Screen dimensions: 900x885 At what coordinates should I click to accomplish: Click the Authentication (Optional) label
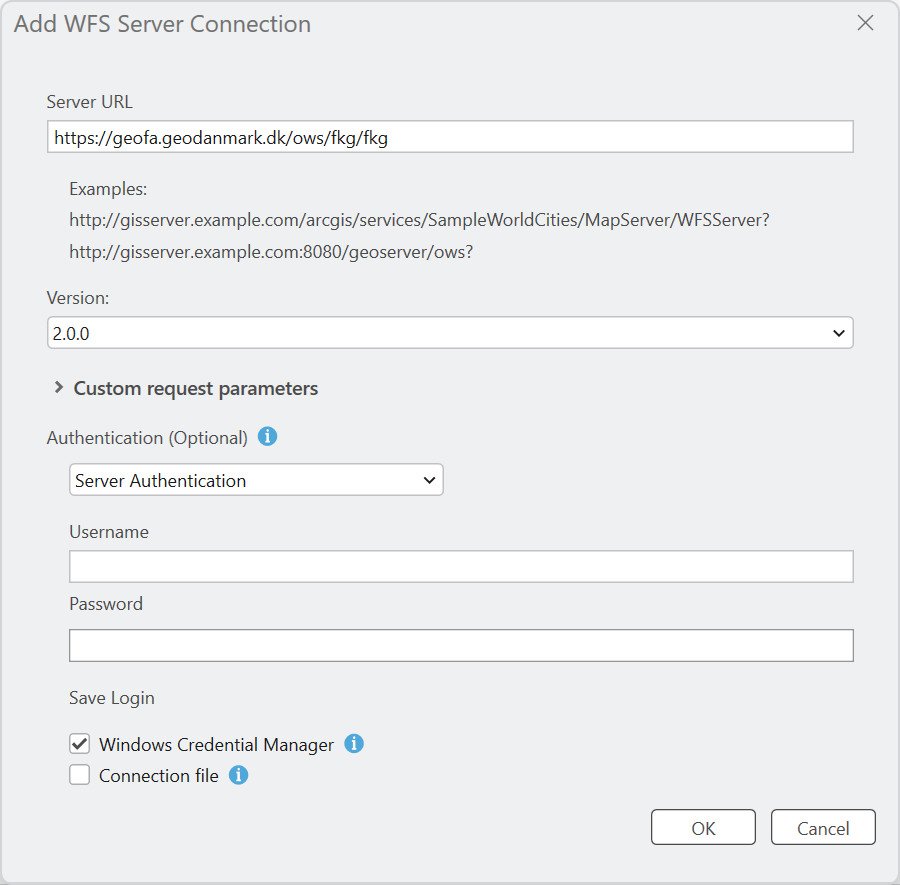147,438
